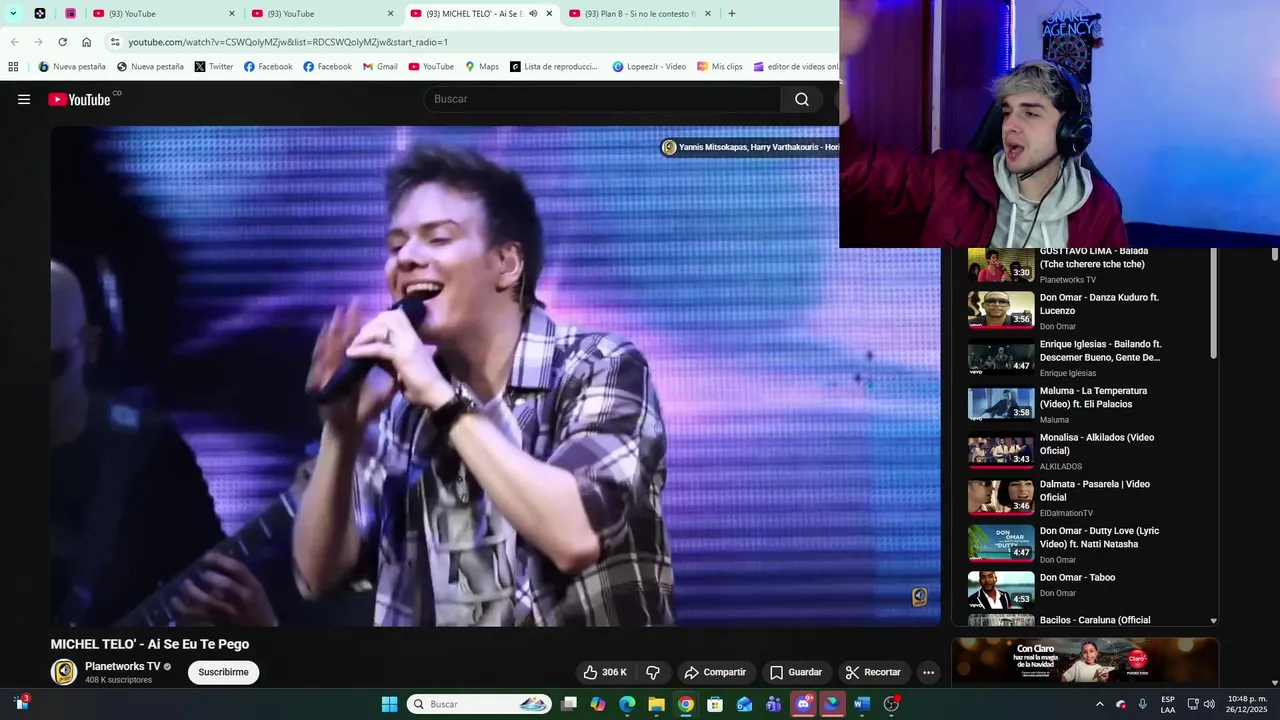Open the YouTube hamburger guide menu
This screenshot has height=720, width=1280.
(24, 99)
